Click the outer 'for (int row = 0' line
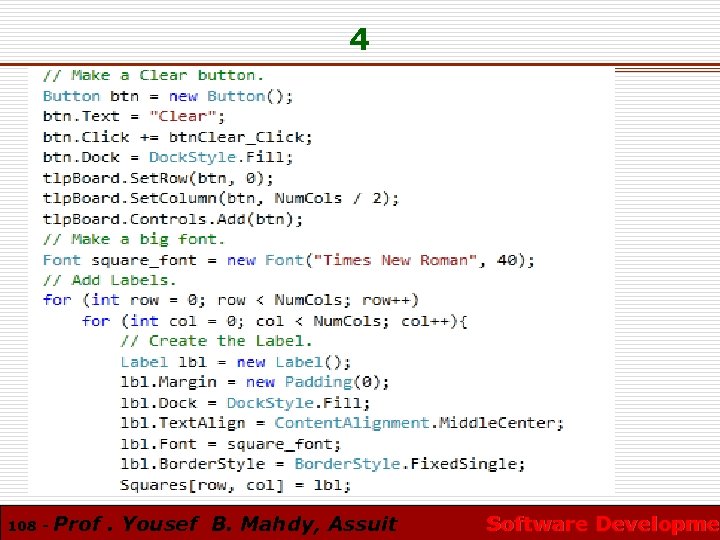Viewport: 720px width, 540px height. [231, 300]
